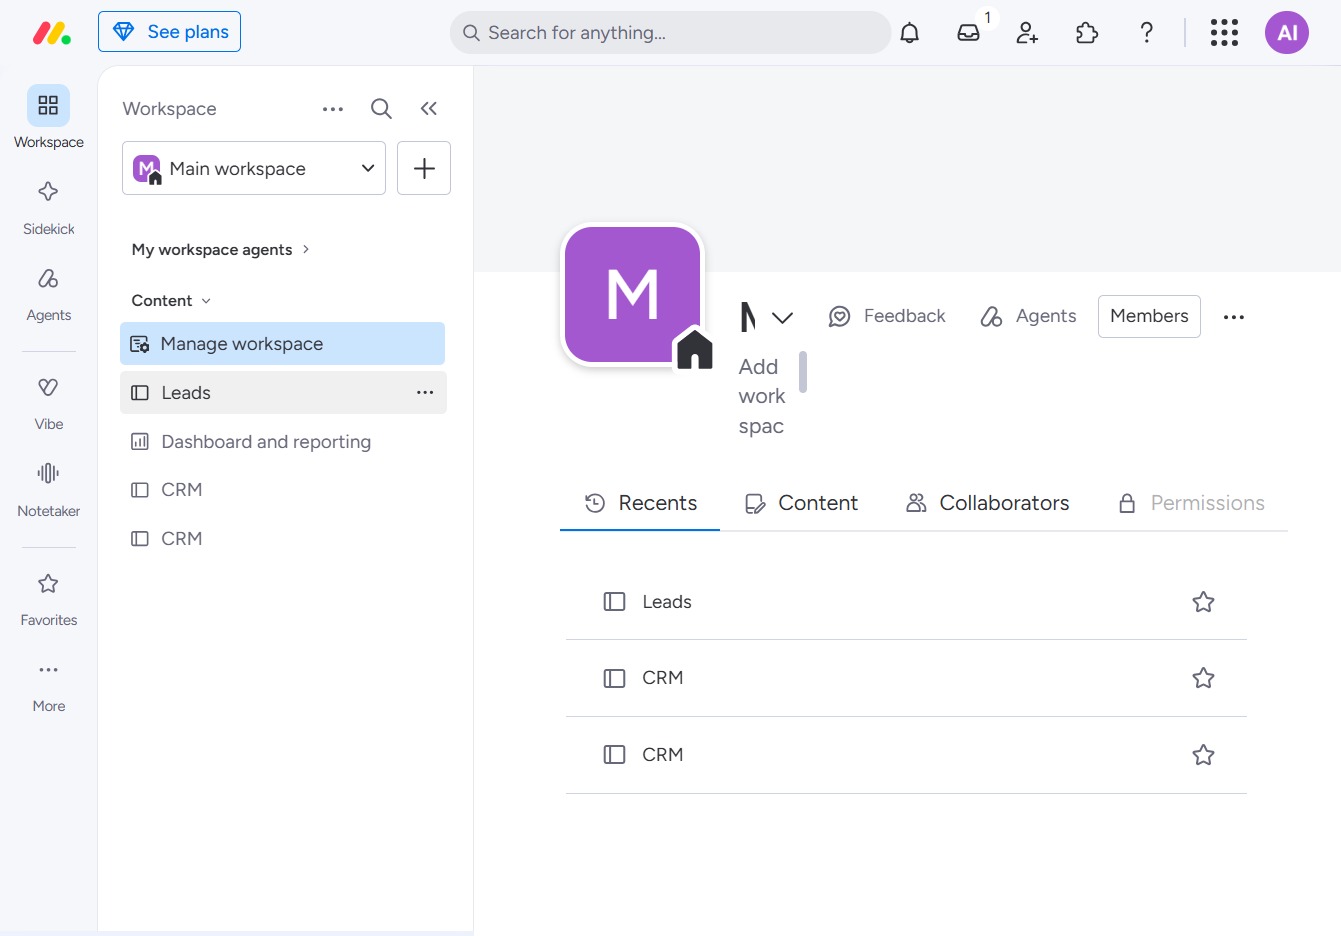Open the help question mark
1341x936 pixels.
click(1147, 33)
